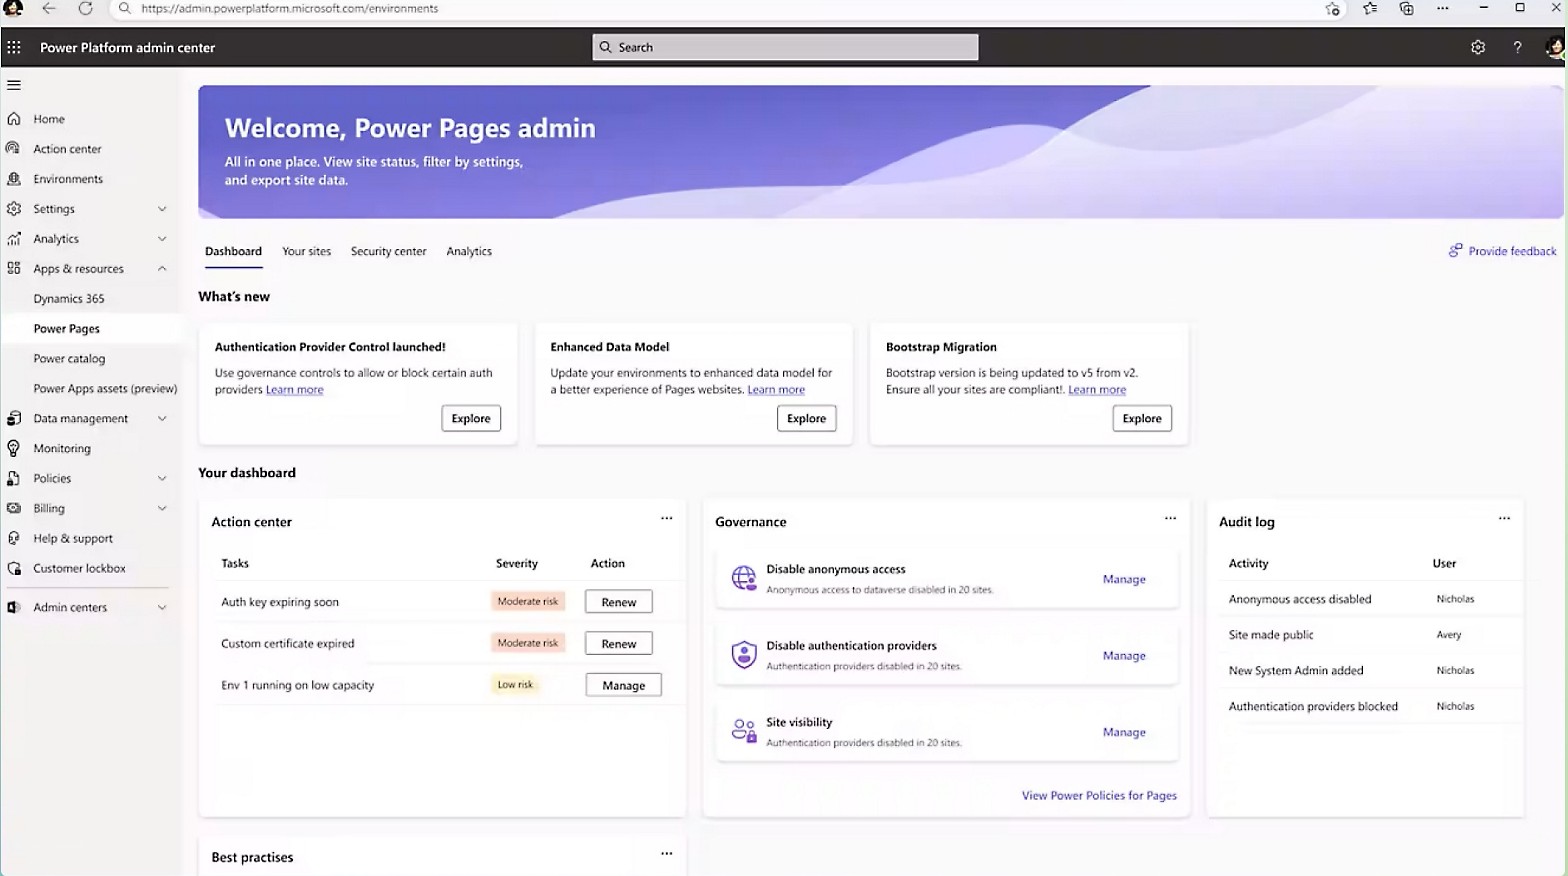Open Action center card more options
The height and width of the screenshot is (876, 1568).
pyautogui.click(x=667, y=518)
